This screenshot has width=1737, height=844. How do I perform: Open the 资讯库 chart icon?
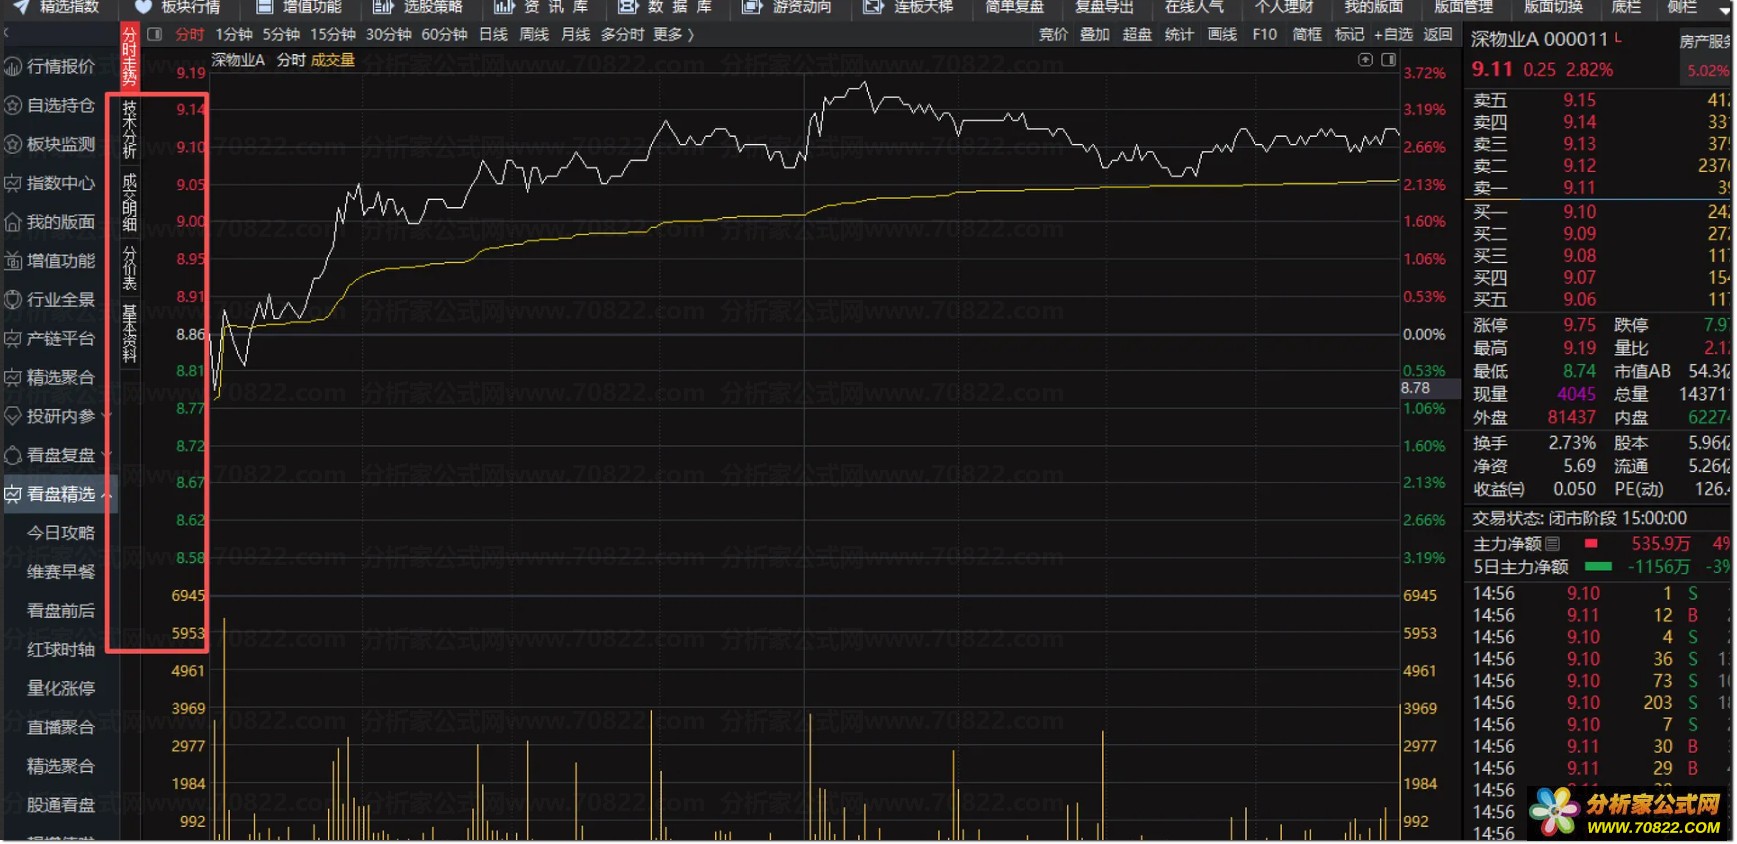[x=504, y=7]
